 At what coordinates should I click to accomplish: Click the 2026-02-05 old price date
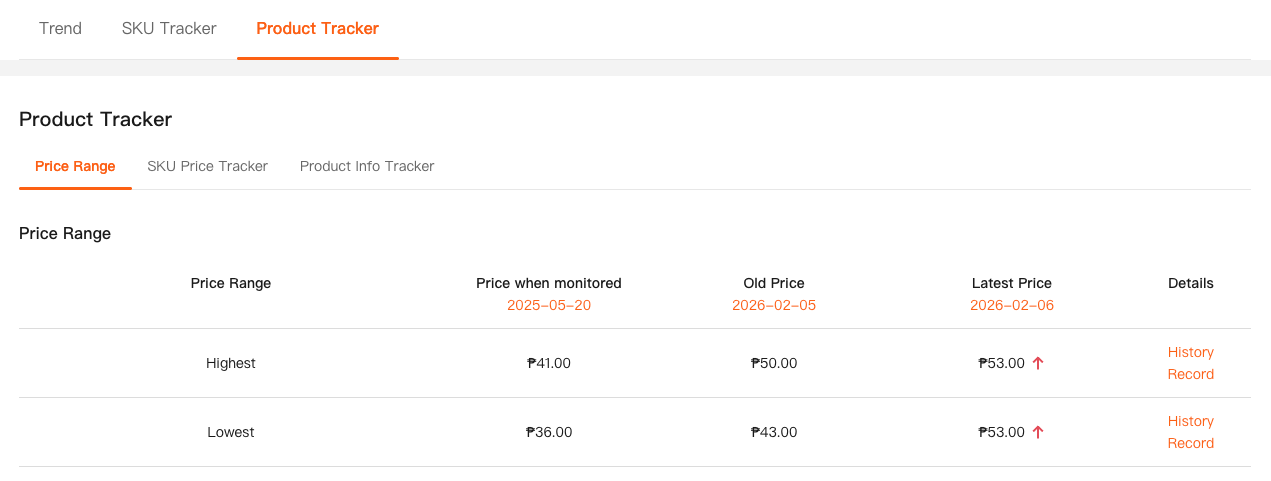click(x=774, y=305)
